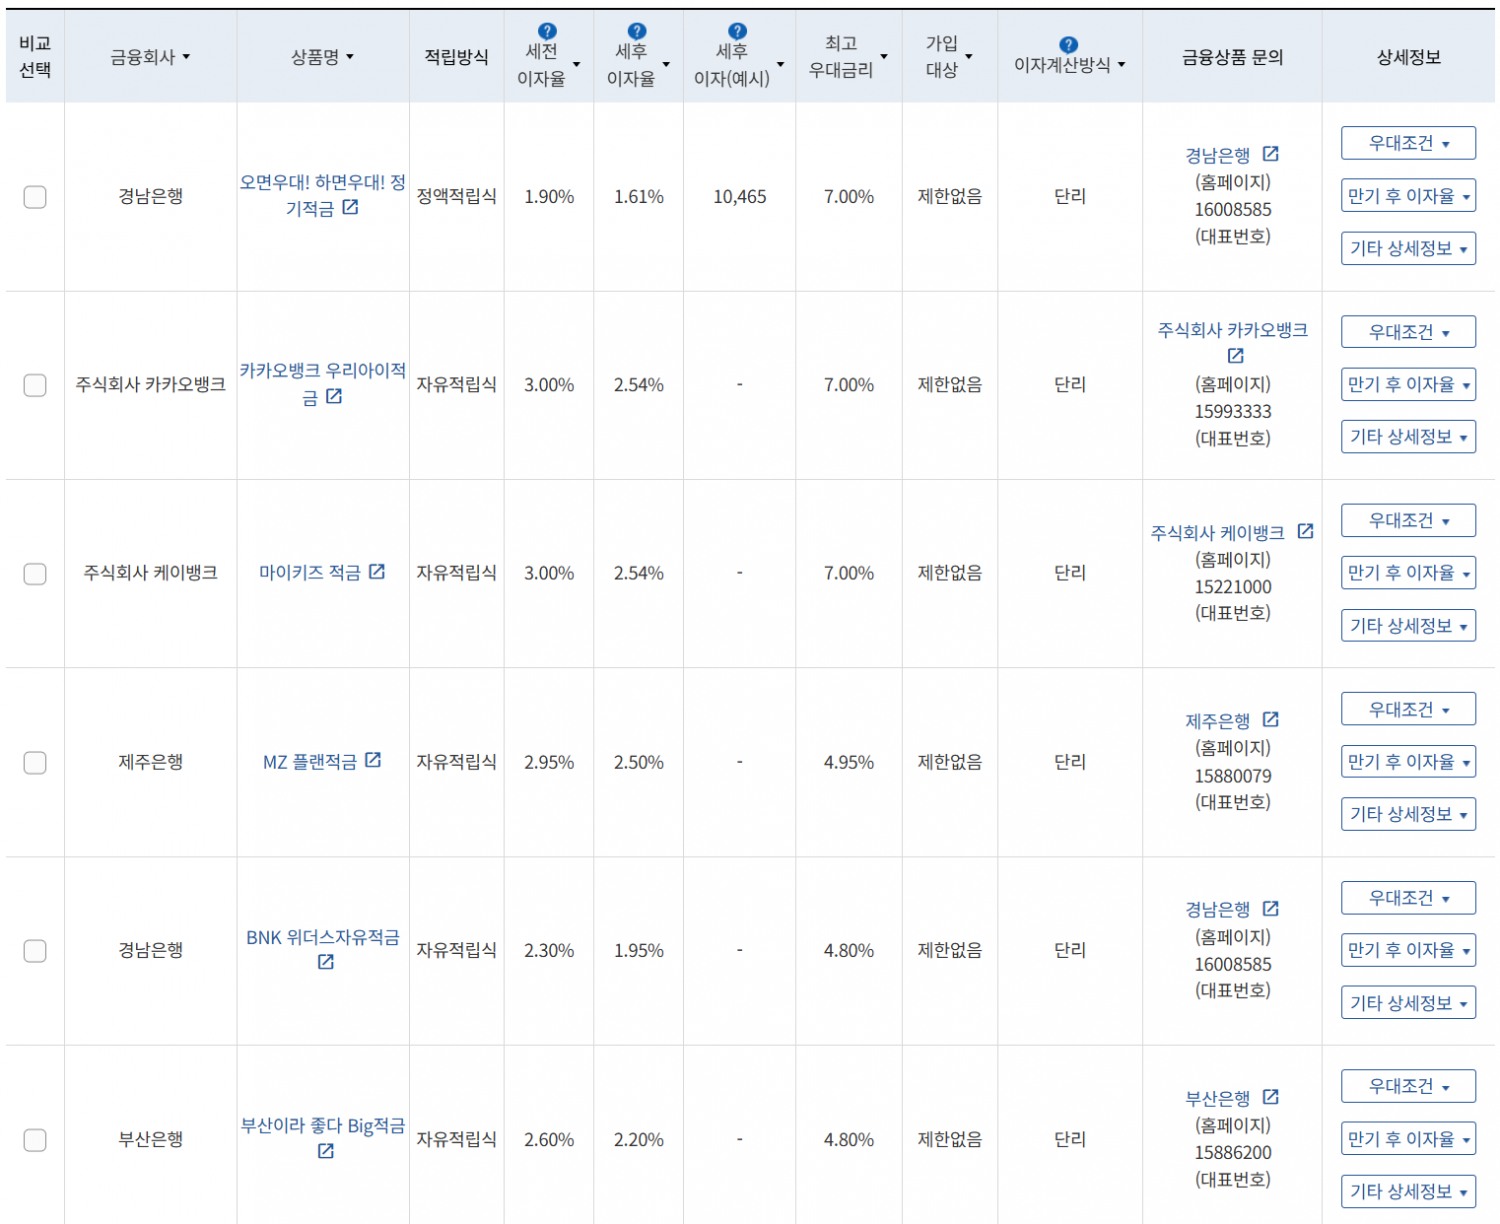Screen dimensions: 1500x1224
Task: Check compare box for 부산은행 row
Action: [x=35, y=1140]
